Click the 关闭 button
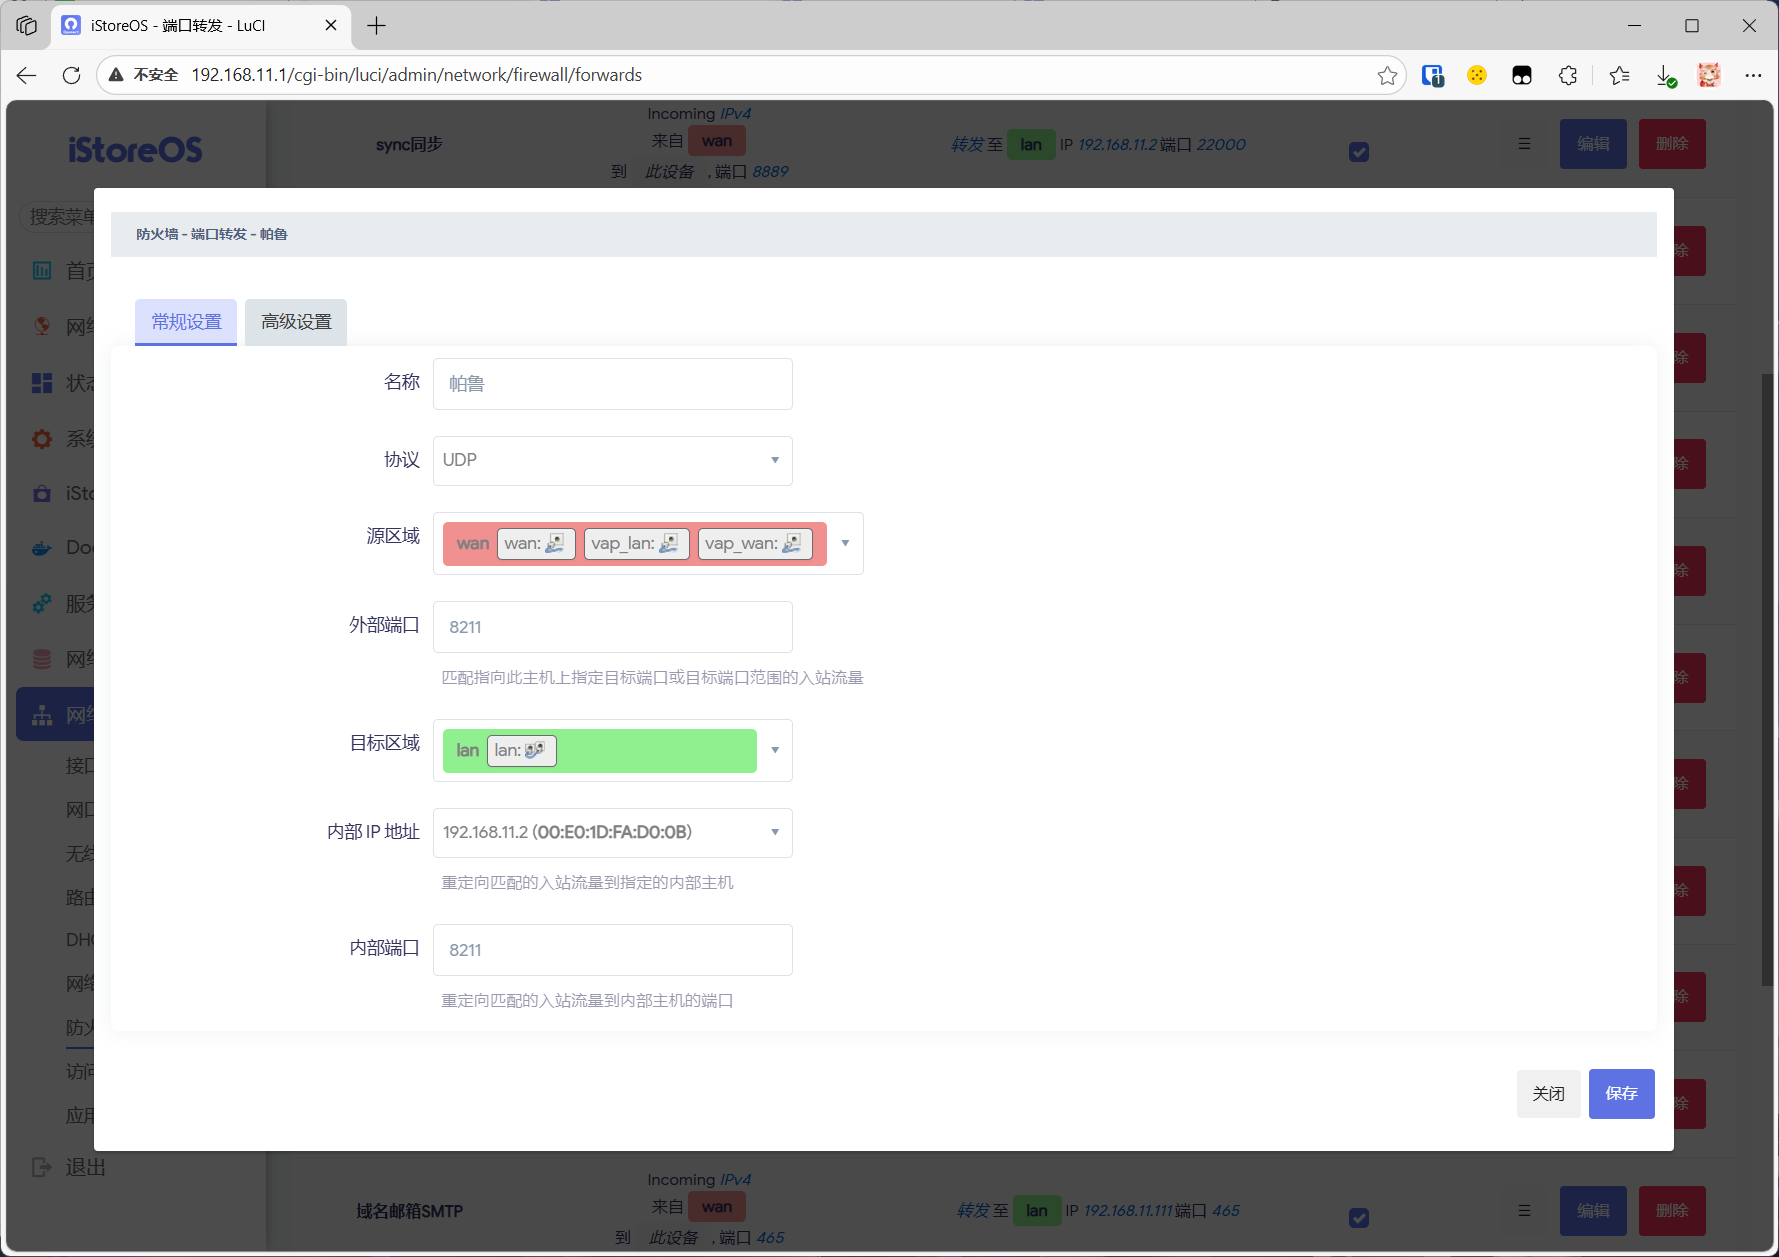This screenshot has height=1257, width=1779. point(1548,1093)
